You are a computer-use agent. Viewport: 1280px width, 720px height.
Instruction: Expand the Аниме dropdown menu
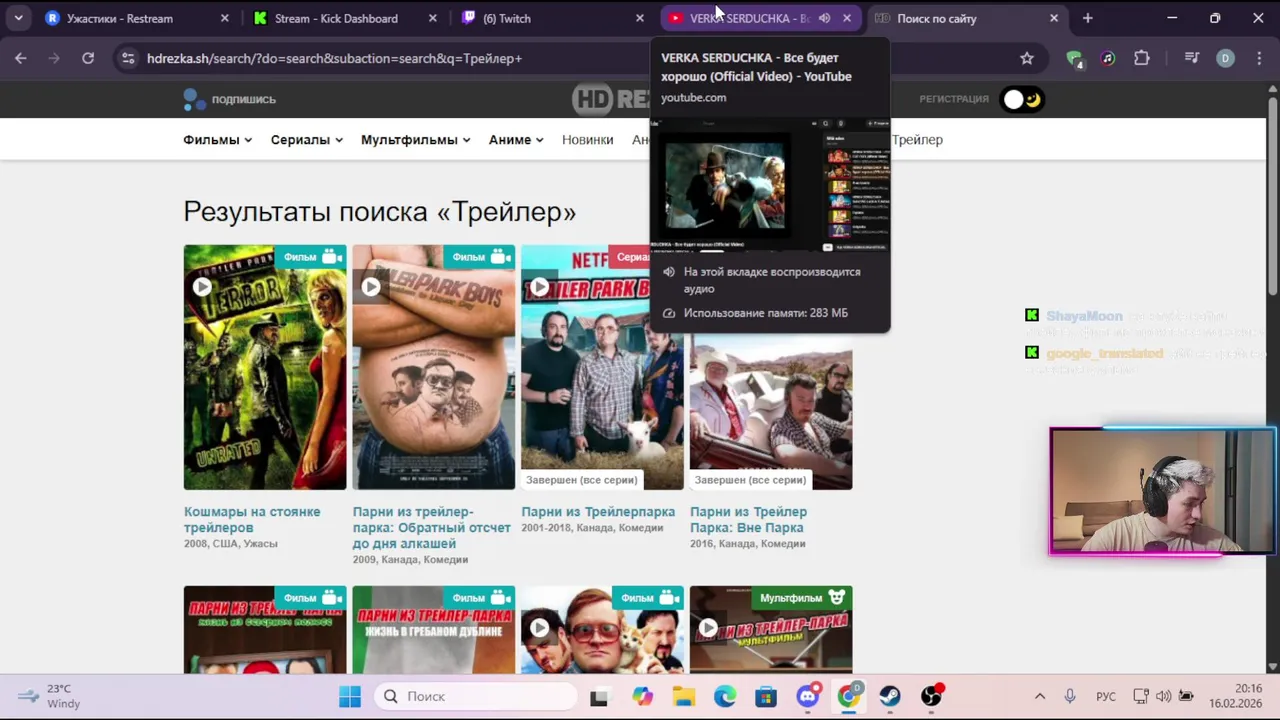[x=516, y=140]
